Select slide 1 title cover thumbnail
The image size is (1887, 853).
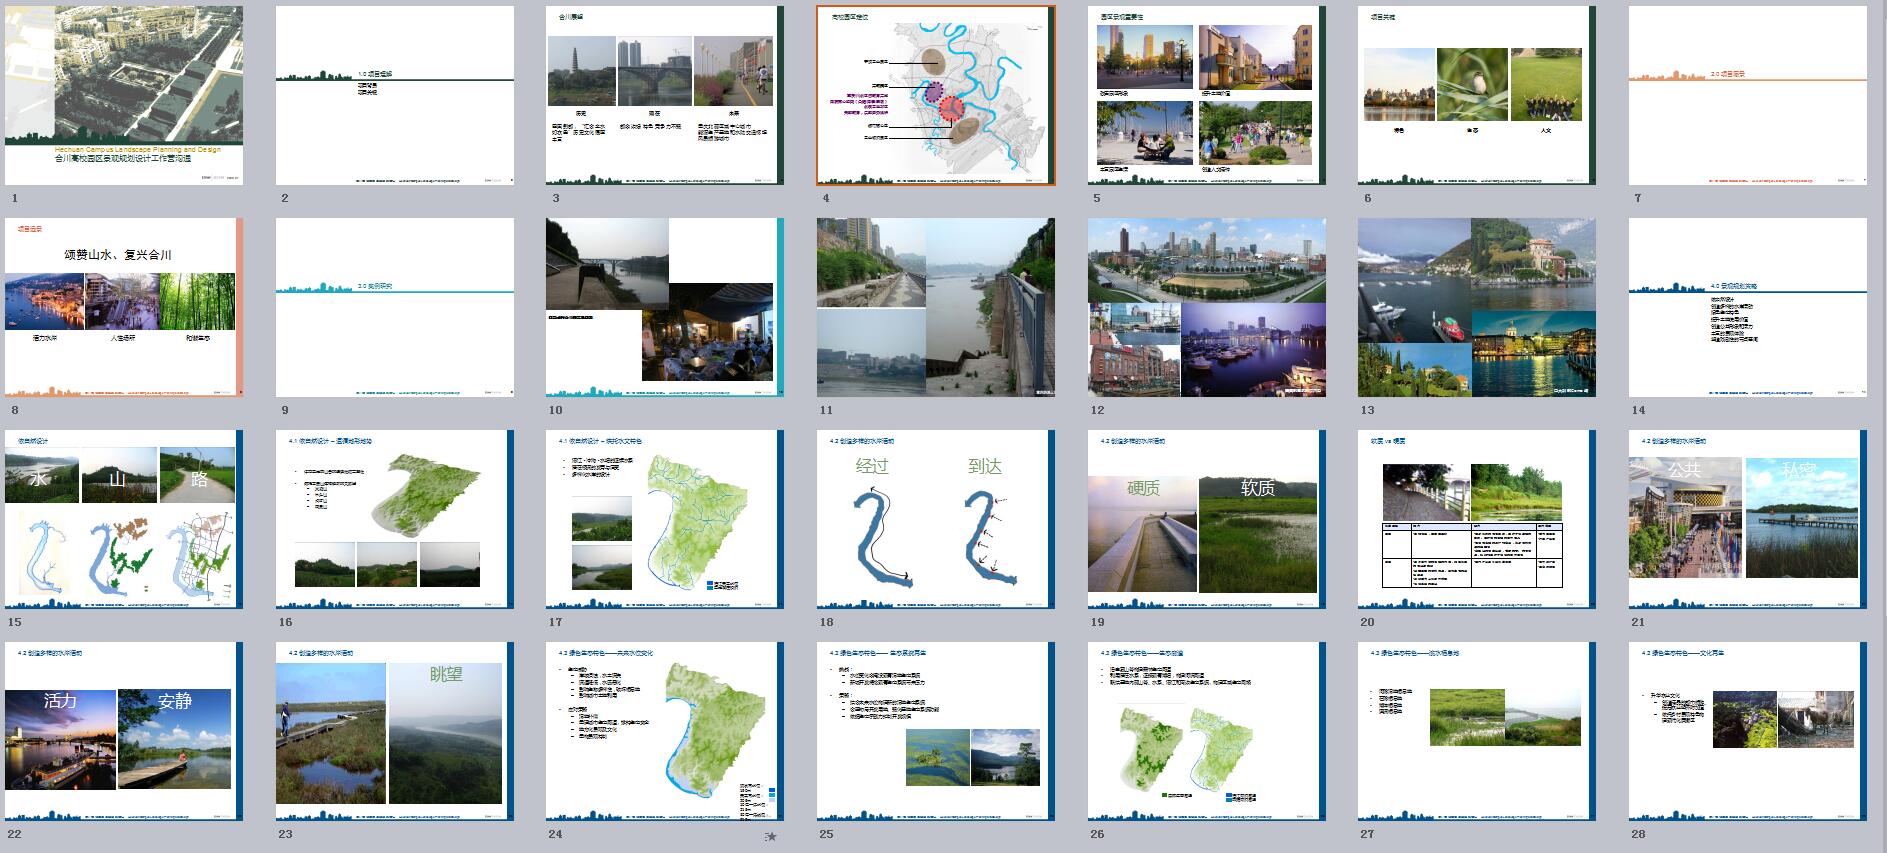click(x=123, y=95)
